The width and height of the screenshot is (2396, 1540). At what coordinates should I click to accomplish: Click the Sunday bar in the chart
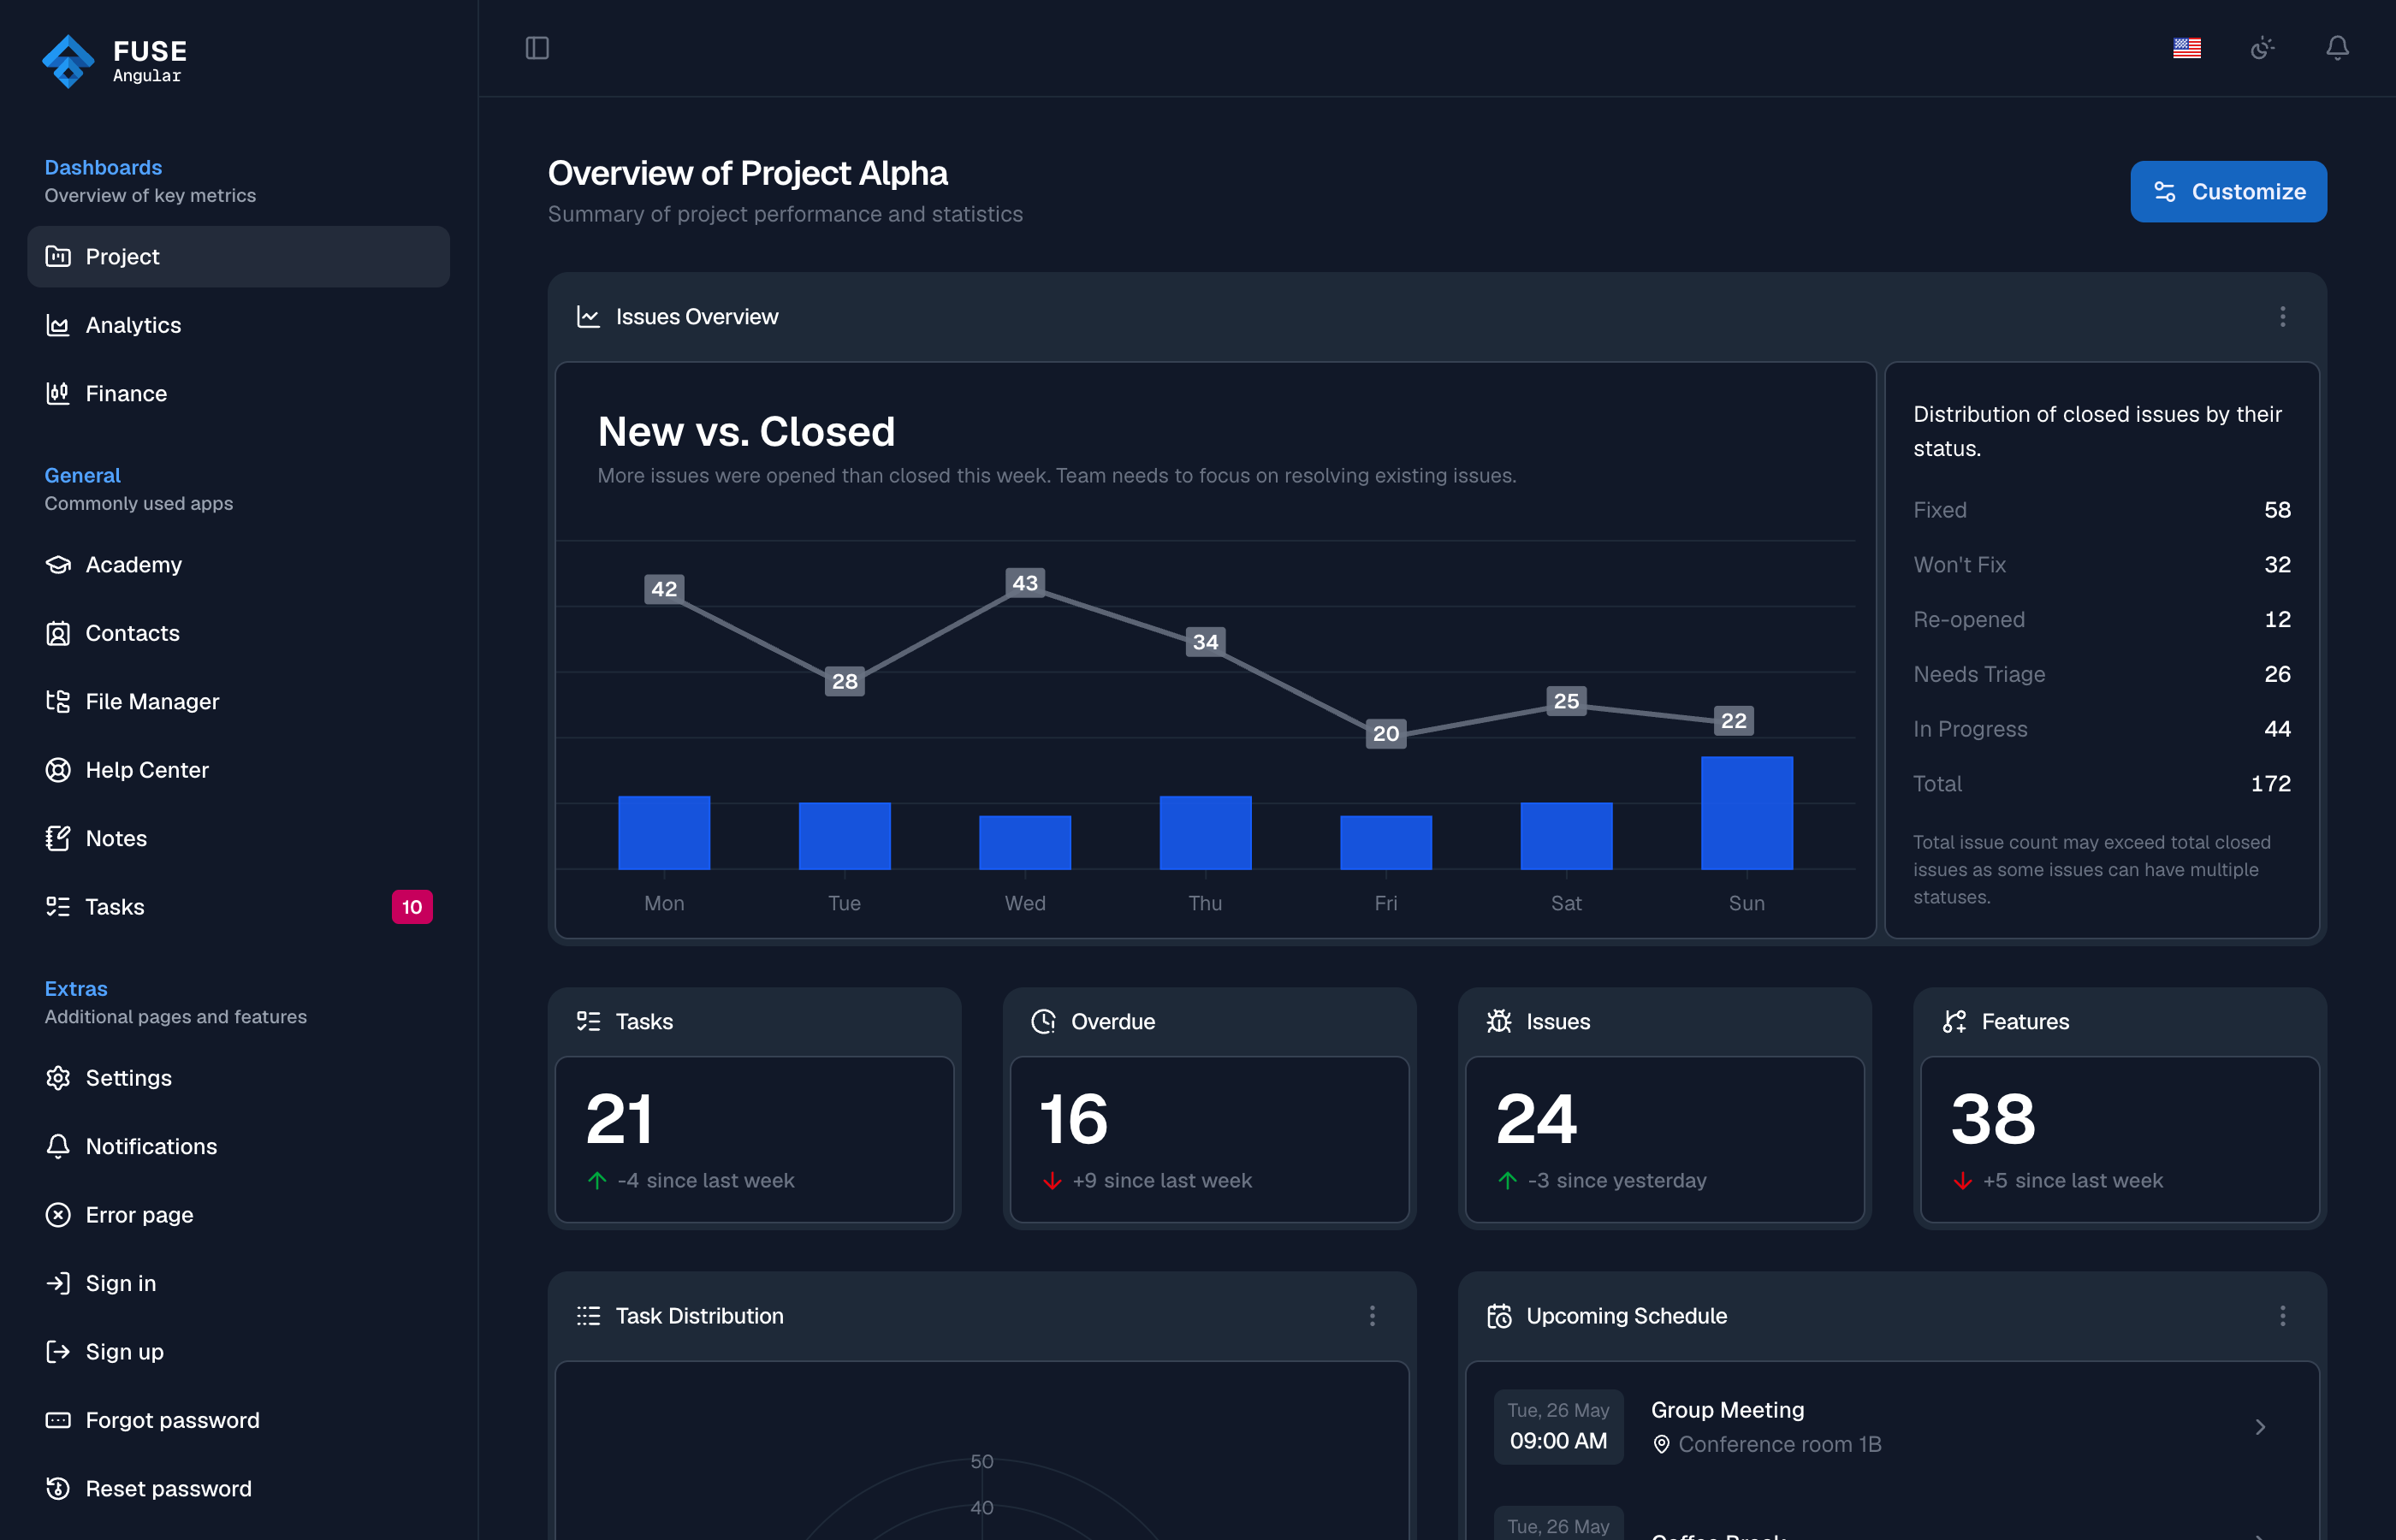click(1746, 813)
